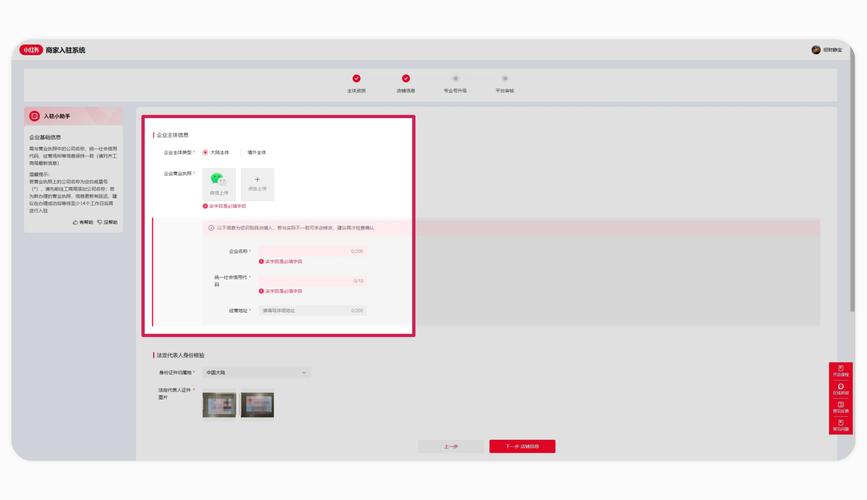This screenshot has width=867, height=500.
Task: Open the 身份证件归属地 dropdown
Action: click(256, 372)
